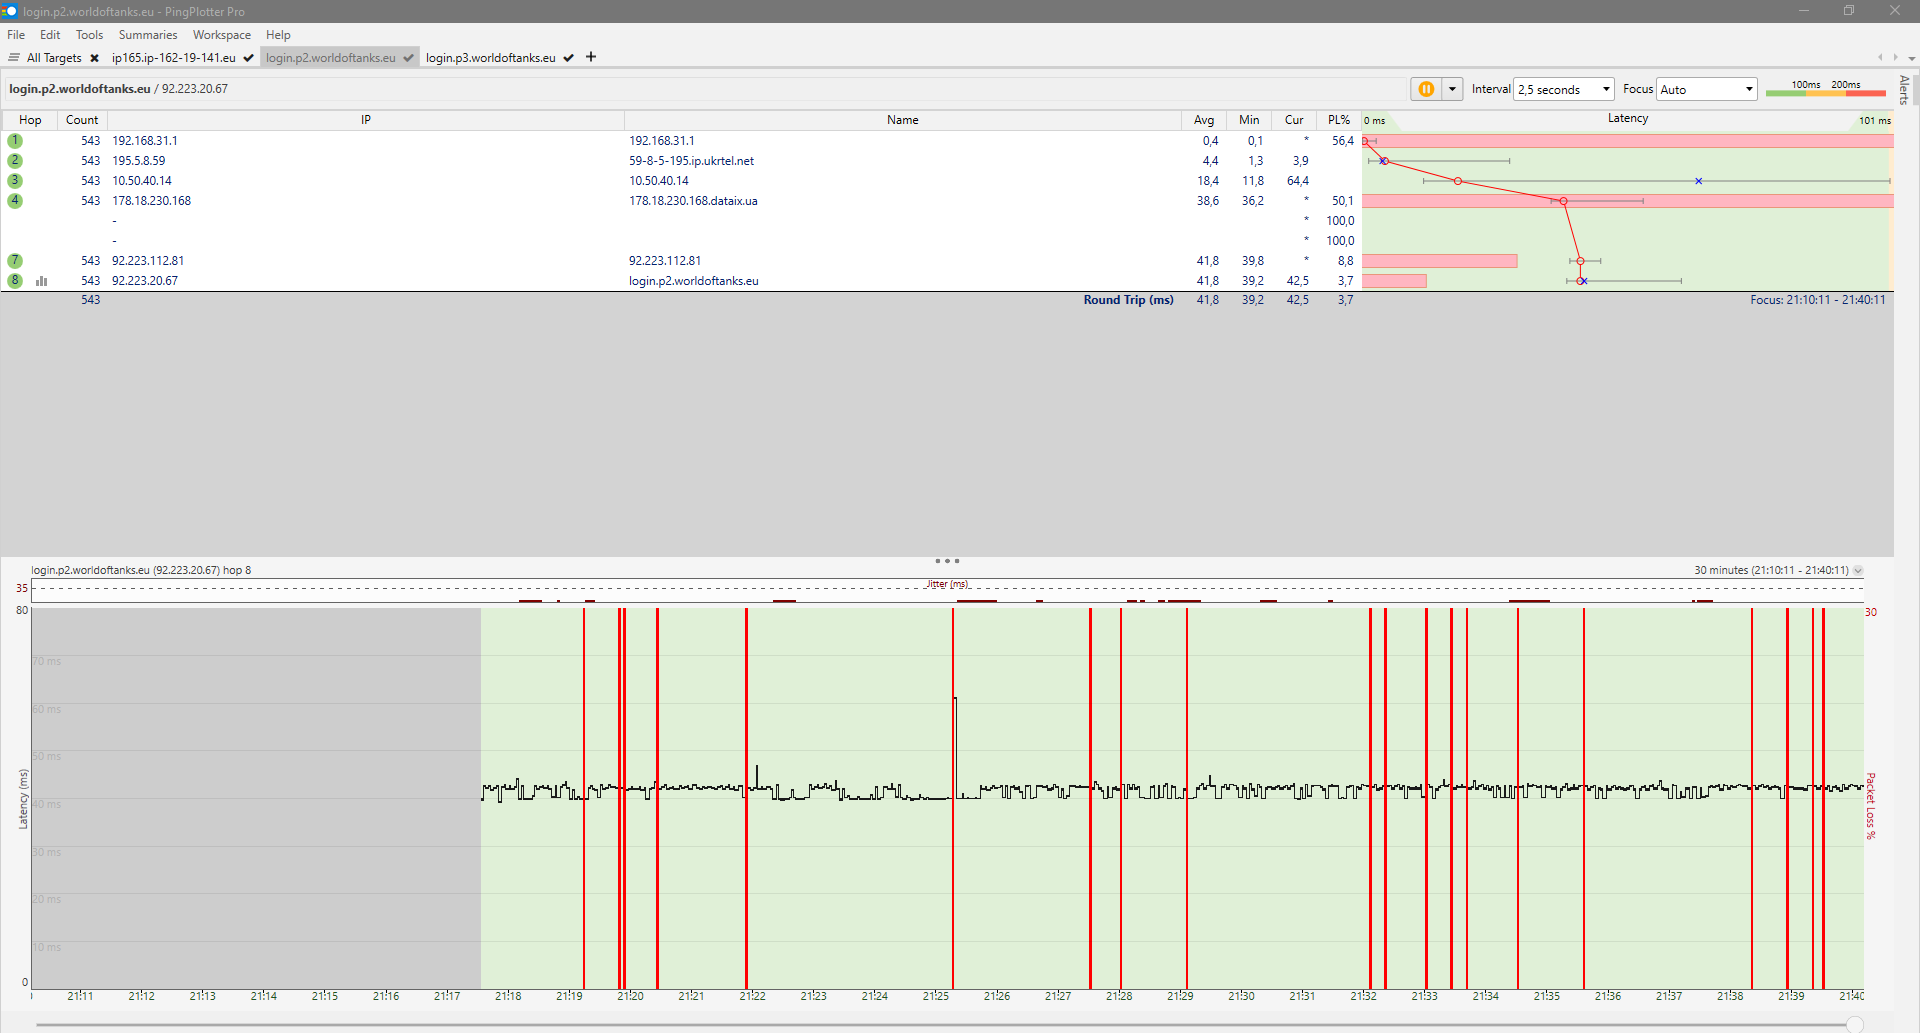This screenshot has height=1033, width=1920.
Task: Click the hop 8 timeline graph bar icon
Action: point(42,281)
